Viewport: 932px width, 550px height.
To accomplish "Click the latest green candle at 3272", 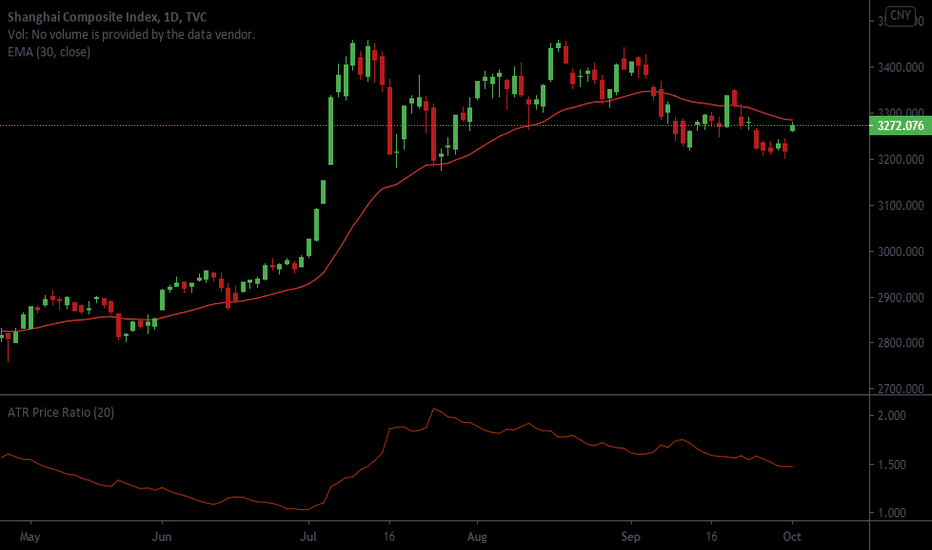I will [792, 127].
